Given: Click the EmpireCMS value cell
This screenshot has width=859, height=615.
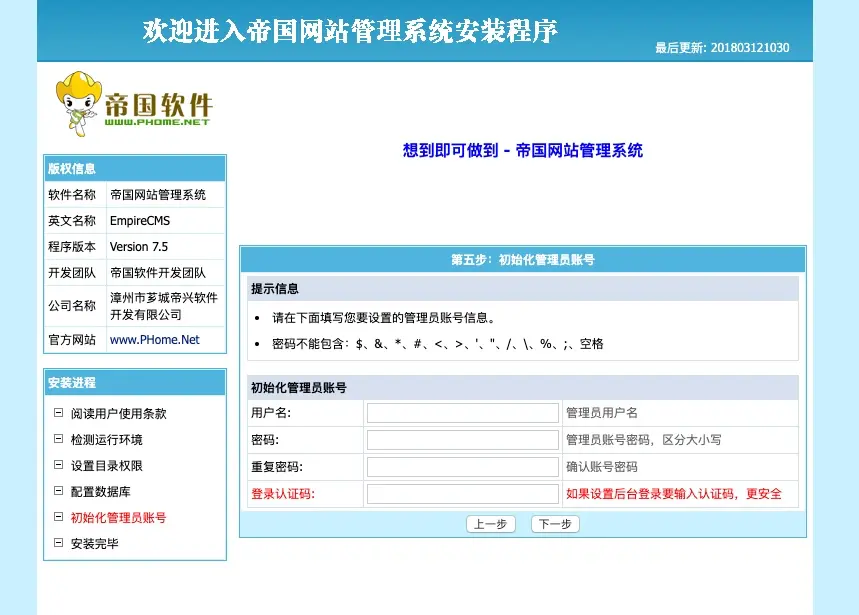Looking at the screenshot, I should [x=165, y=221].
